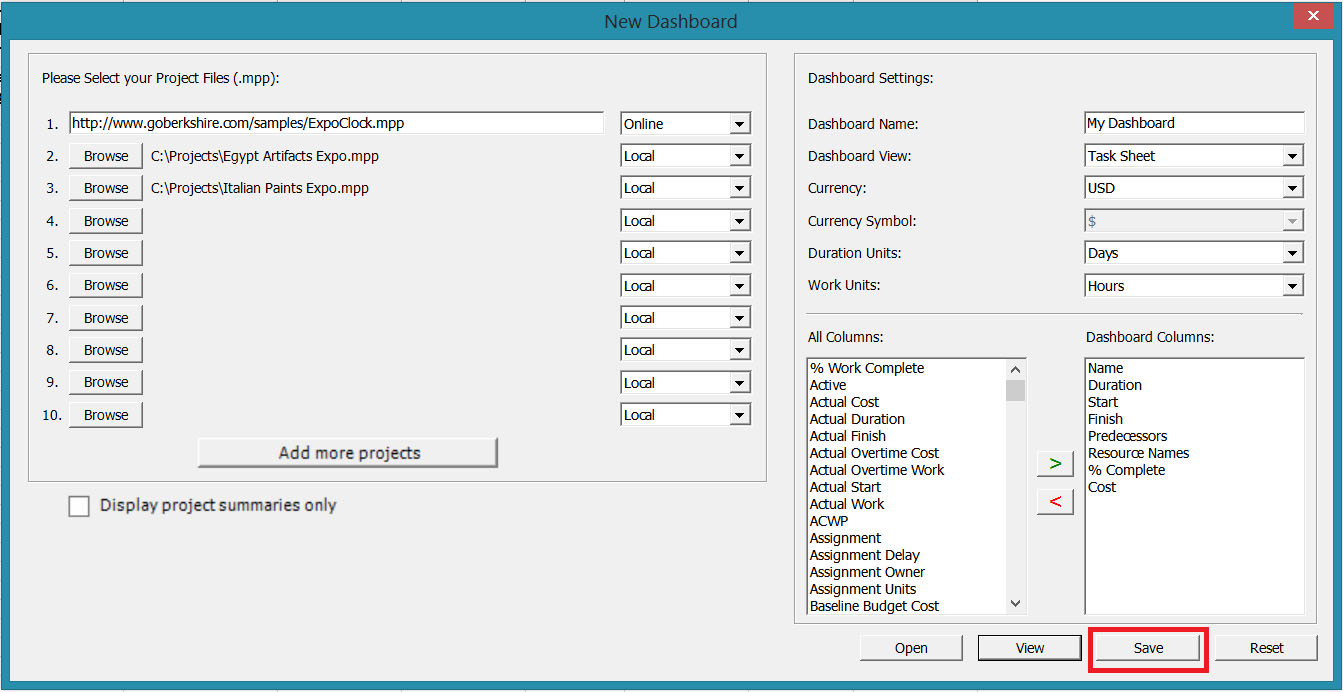This screenshot has width=1343, height=692.
Task: Close the New Dashboard window
Action: (1312, 16)
